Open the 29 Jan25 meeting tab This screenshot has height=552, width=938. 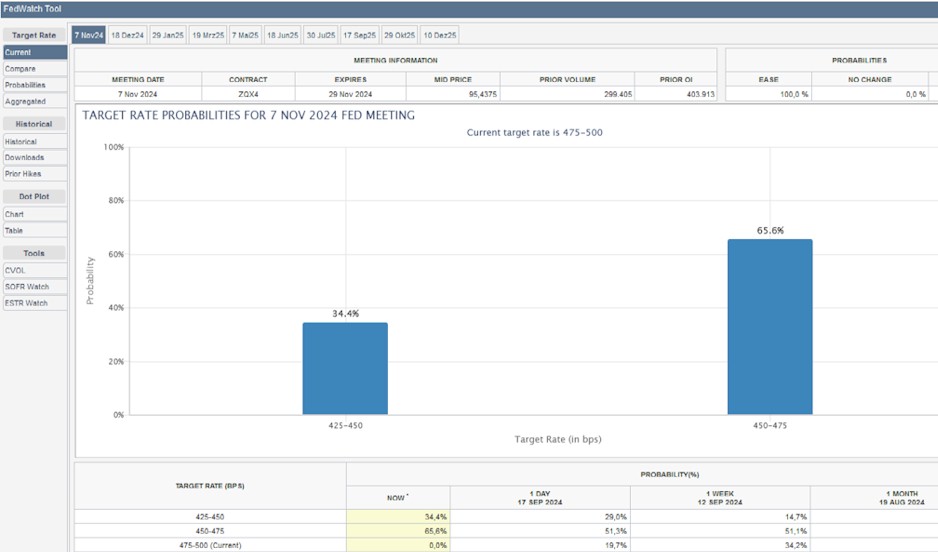pyautogui.click(x=168, y=35)
